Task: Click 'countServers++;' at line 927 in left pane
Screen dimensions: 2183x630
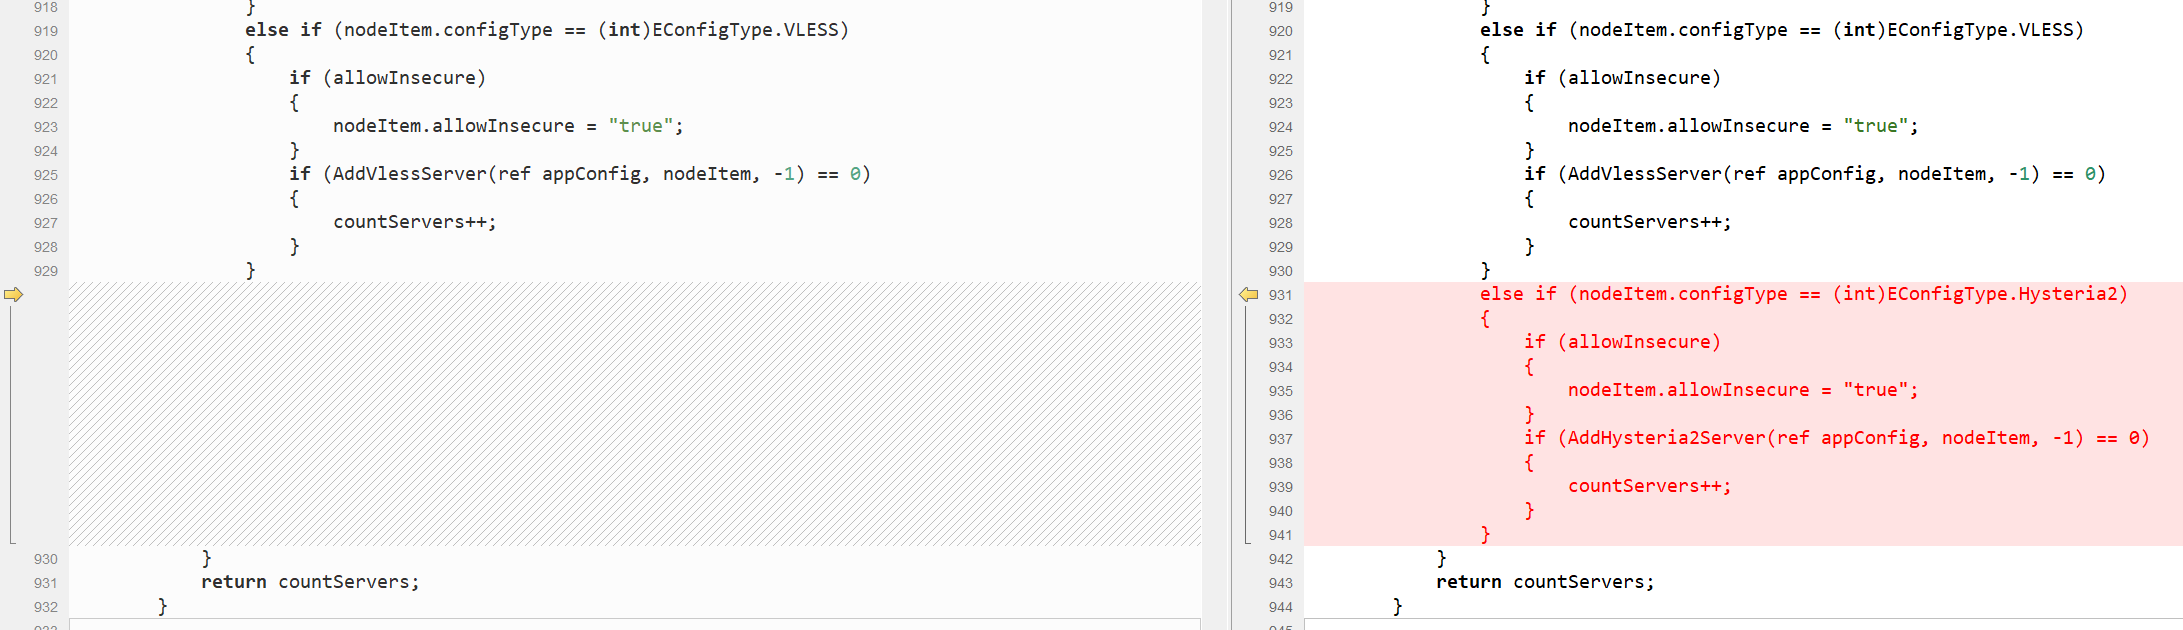Action: pyautogui.click(x=414, y=222)
